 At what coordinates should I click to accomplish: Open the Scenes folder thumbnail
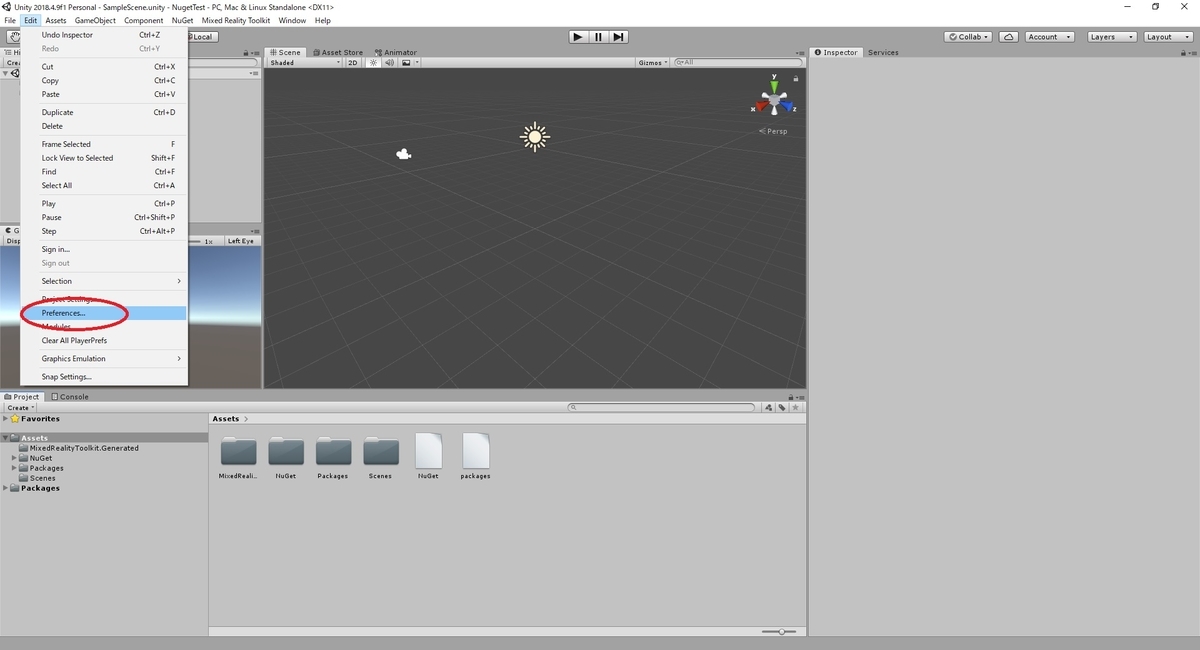tap(381, 452)
